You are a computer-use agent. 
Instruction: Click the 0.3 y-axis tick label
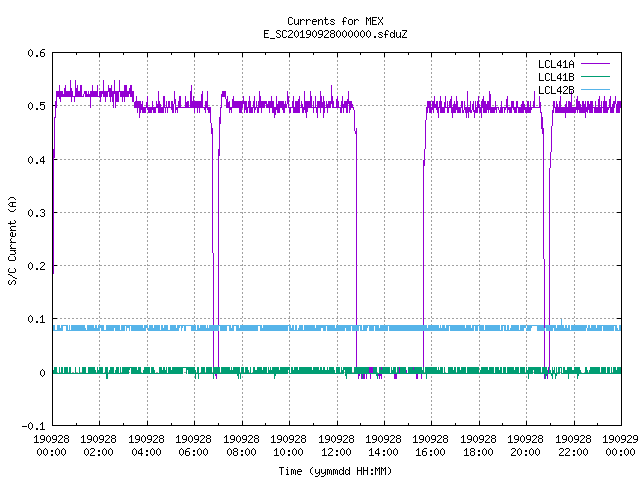click(36, 213)
